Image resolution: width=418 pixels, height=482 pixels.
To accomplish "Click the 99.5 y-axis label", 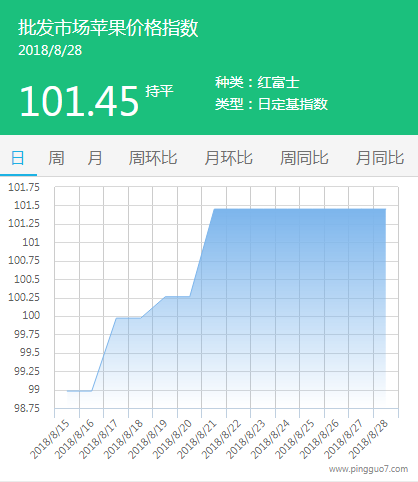I will pyautogui.click(x=30, y=352).
